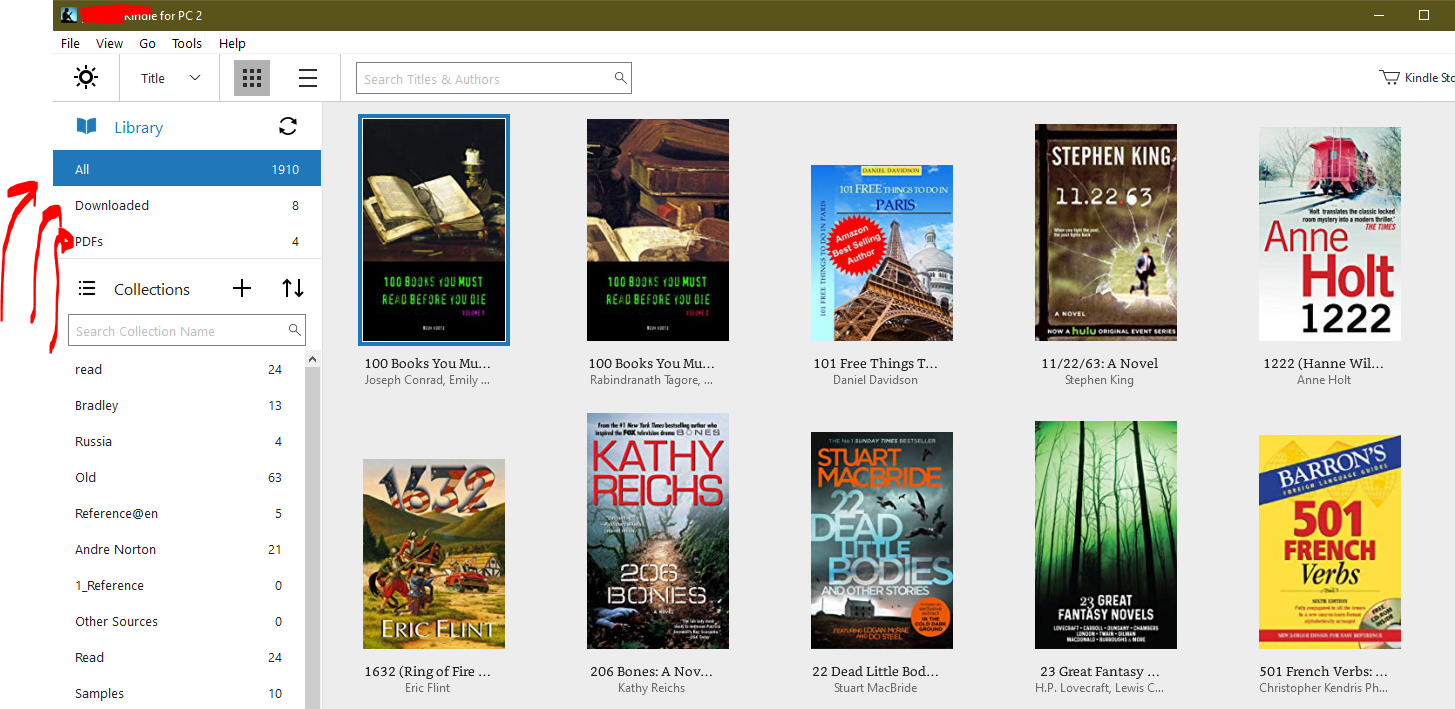Open the File menu
The height and width of the screenshot is (709, 1455).
point(69,43)
